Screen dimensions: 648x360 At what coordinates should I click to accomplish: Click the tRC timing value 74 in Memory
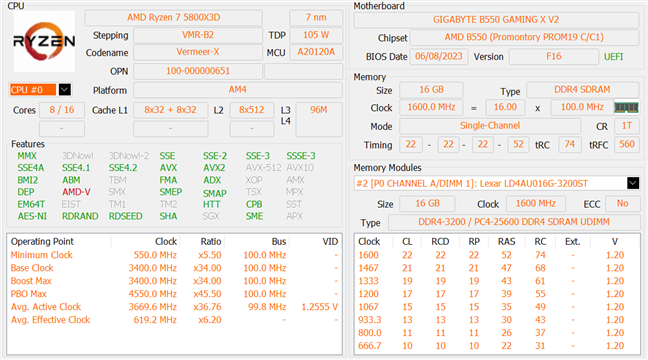click(x=569, y=144)
